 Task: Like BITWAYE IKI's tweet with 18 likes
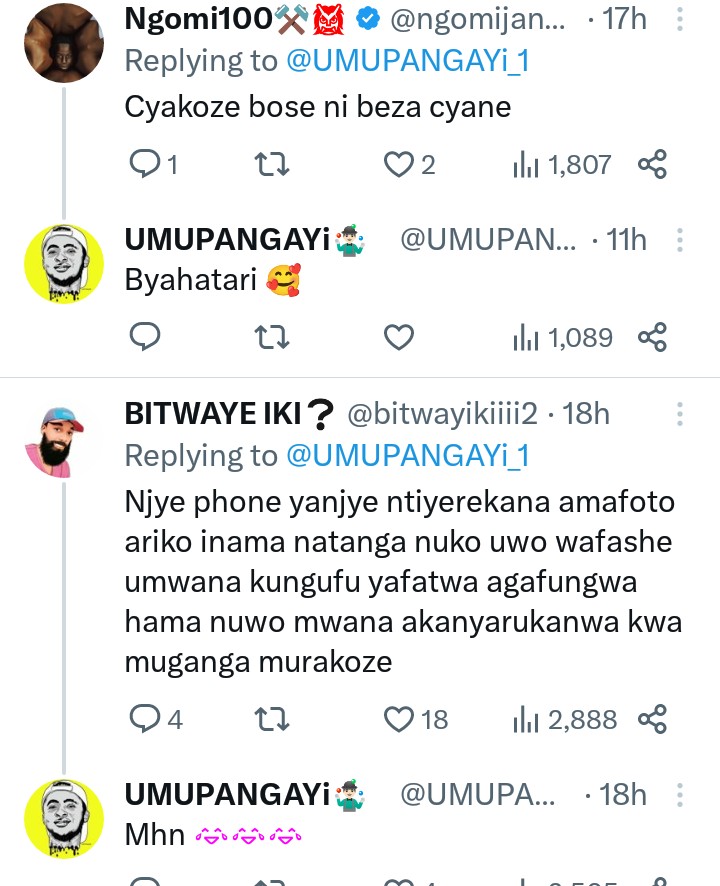coord(400,718)
